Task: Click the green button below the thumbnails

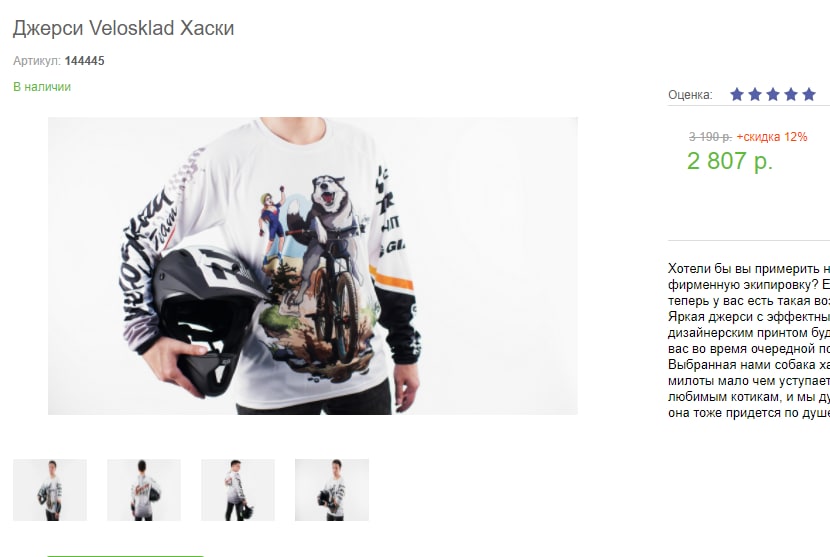Action: 125,556
